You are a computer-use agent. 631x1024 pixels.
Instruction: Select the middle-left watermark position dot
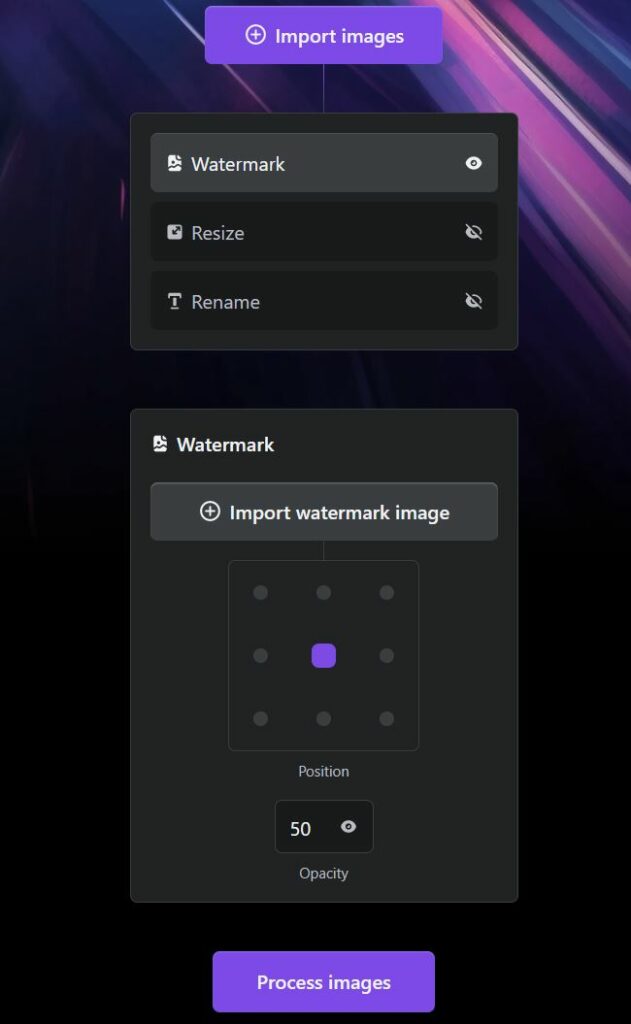(260, 655)
